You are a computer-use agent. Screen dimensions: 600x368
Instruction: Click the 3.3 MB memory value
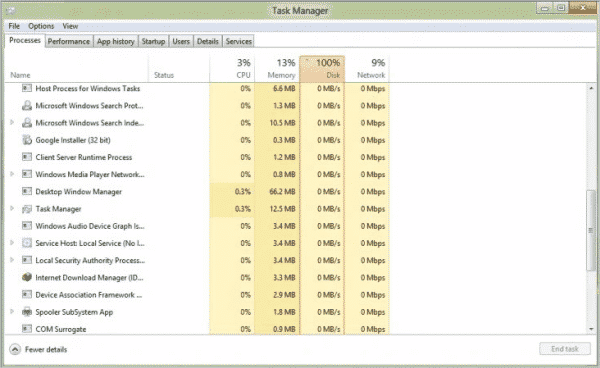click(x=284, y=278)
